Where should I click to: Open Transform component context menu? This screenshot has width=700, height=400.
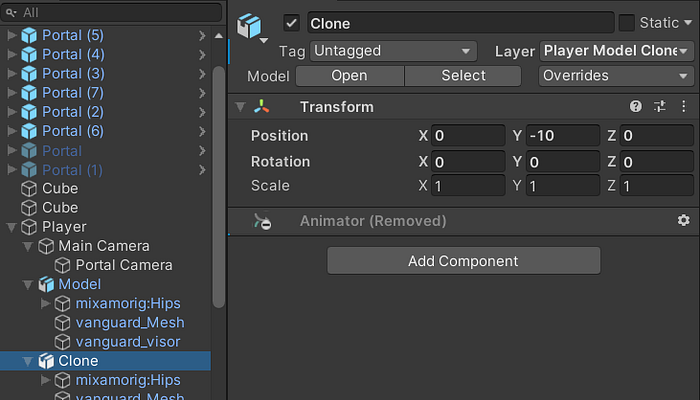683,107
